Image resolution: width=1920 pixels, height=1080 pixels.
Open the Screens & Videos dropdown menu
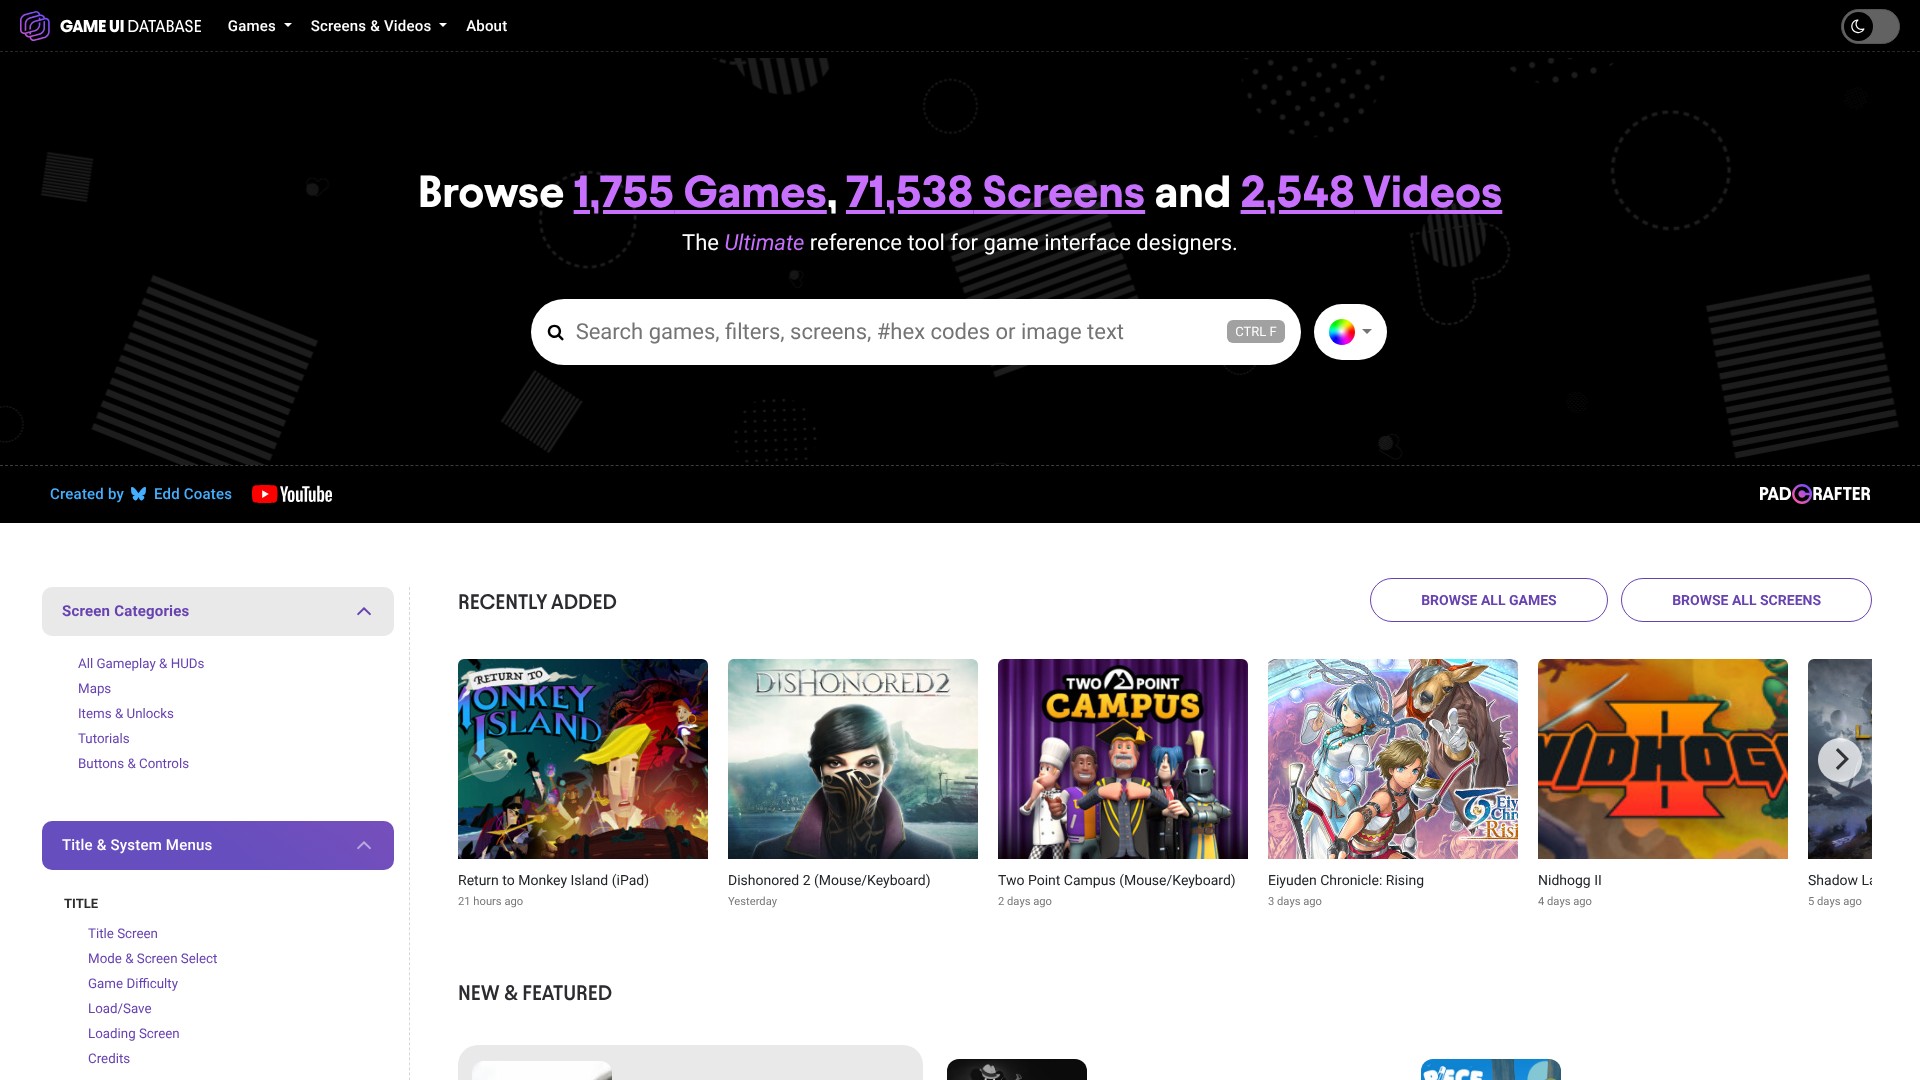tap(378, 26)
